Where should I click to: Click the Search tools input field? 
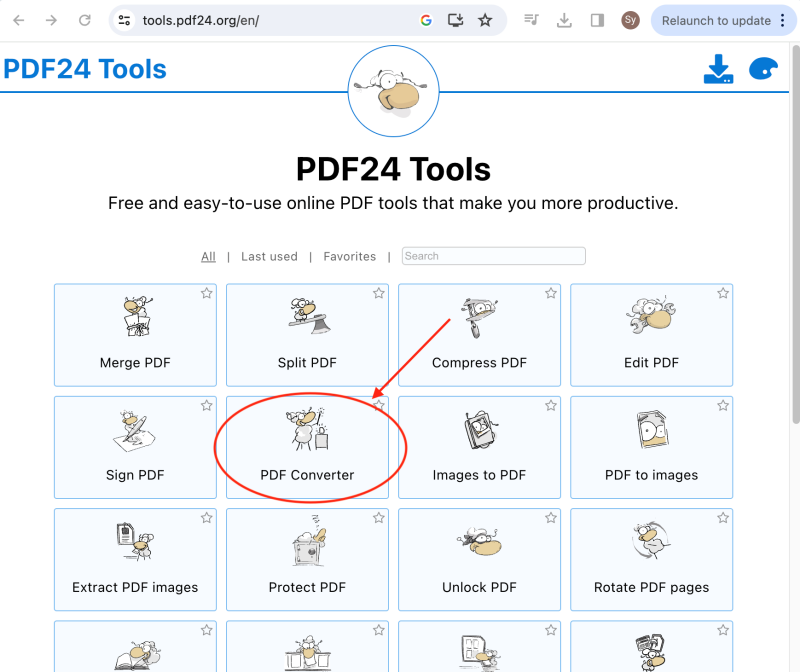(x=493, y=256)
